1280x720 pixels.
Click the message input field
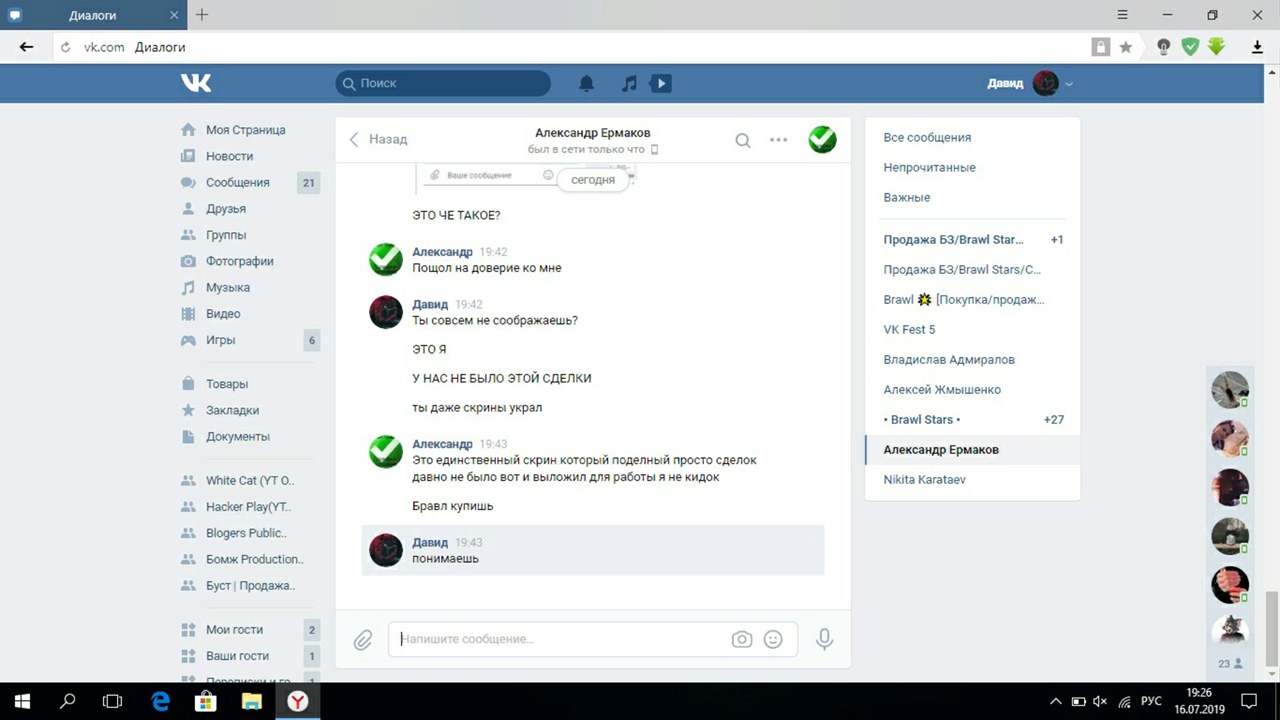tap(560, 639)
